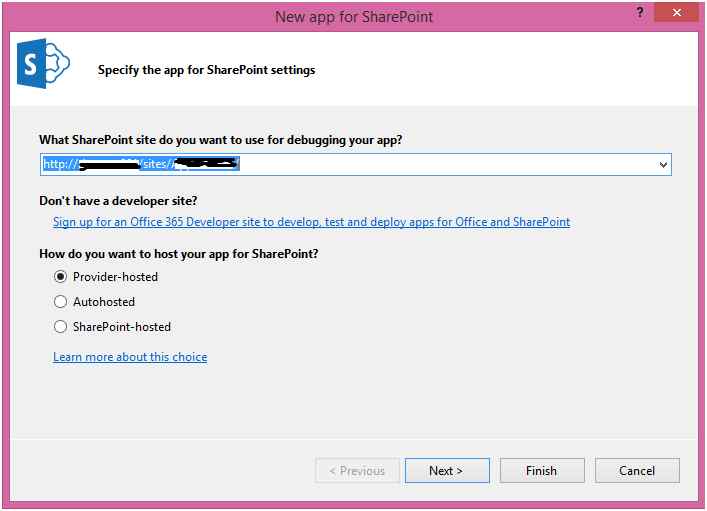
Task: Go to the Next step
Action: [447, 470]
